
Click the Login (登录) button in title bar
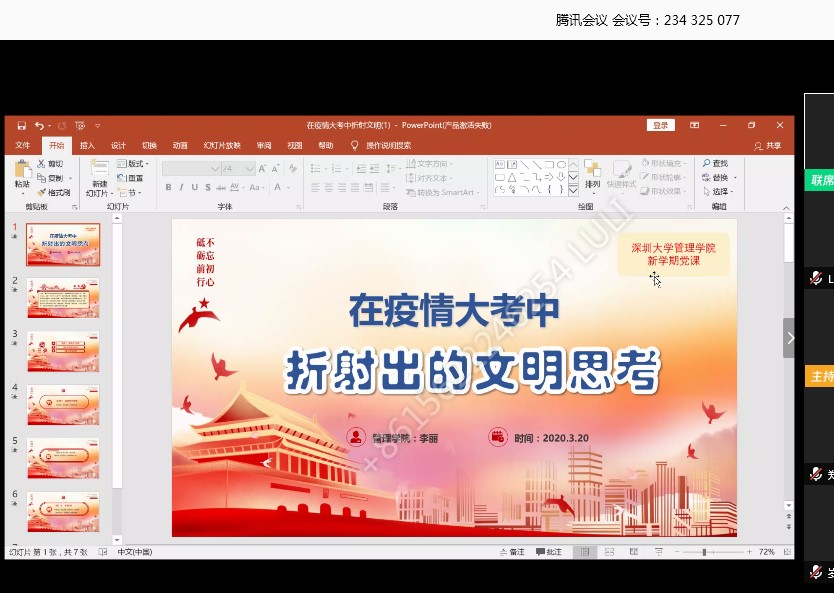[660, 125]
